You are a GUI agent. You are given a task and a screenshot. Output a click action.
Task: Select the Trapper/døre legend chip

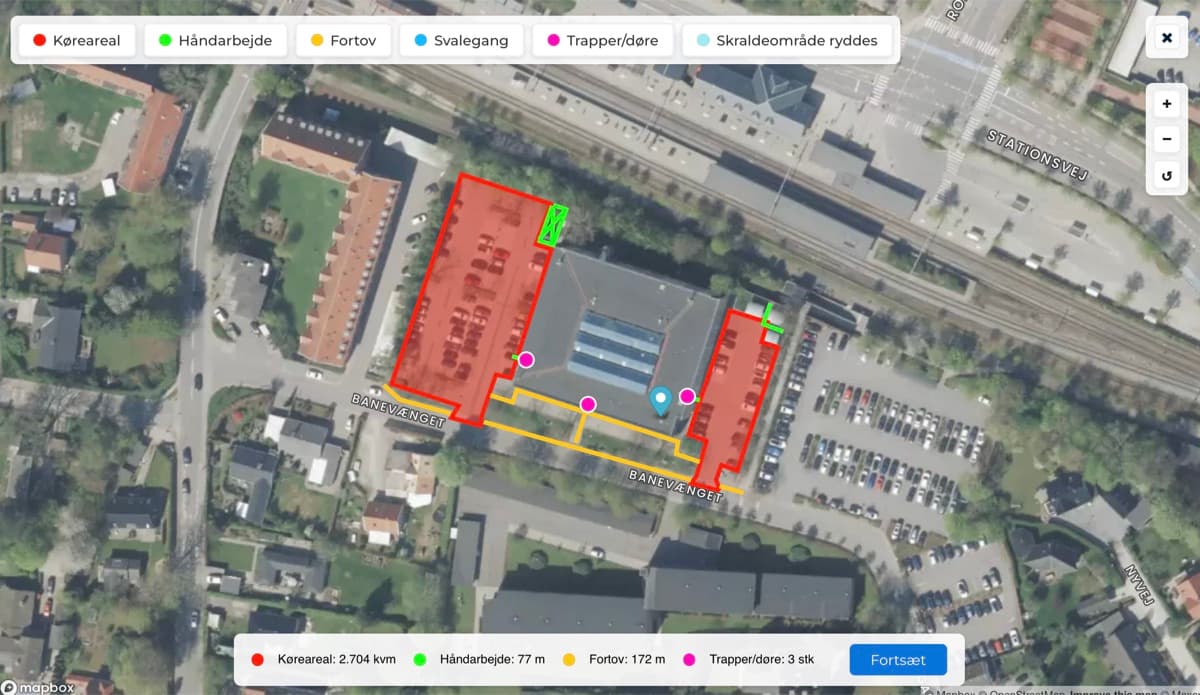[x=602, y=40]
